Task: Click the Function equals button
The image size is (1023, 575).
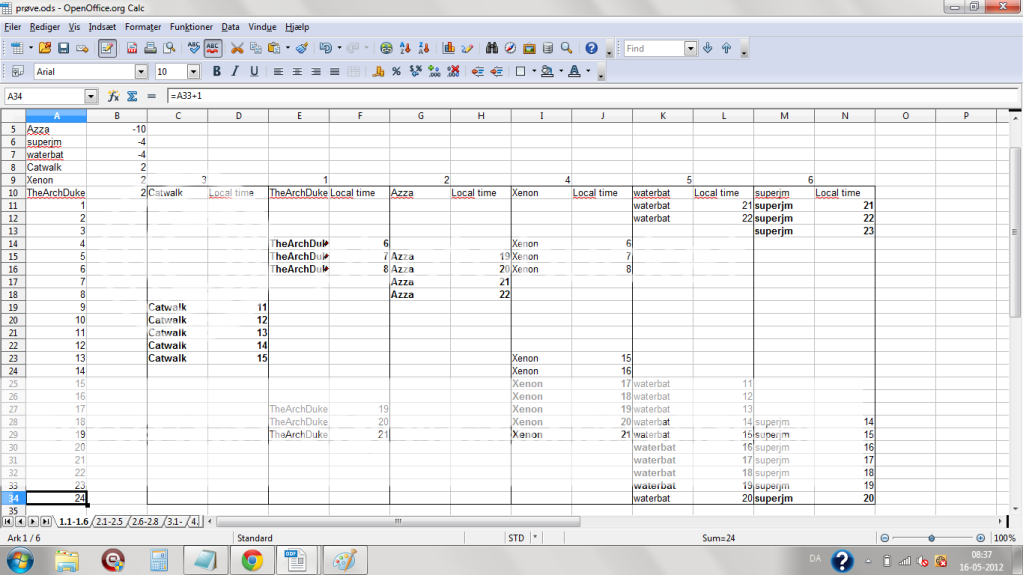Action: [151, 96]
